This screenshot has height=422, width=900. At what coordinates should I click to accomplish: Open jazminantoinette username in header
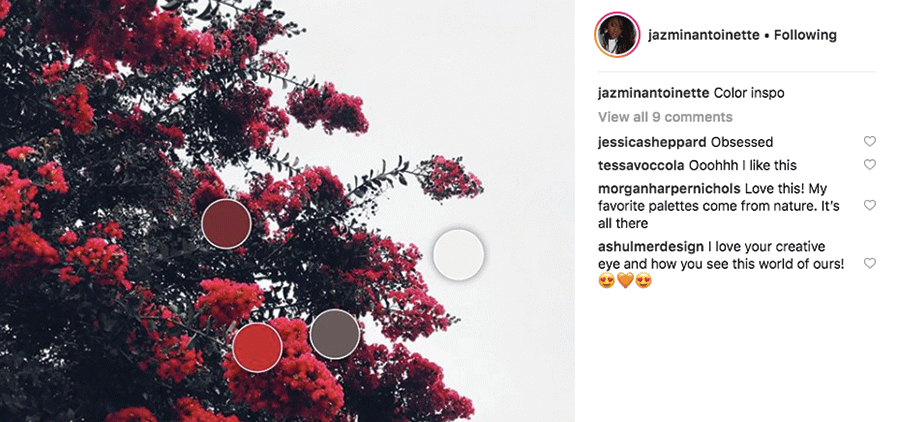[x=704, y=35]
